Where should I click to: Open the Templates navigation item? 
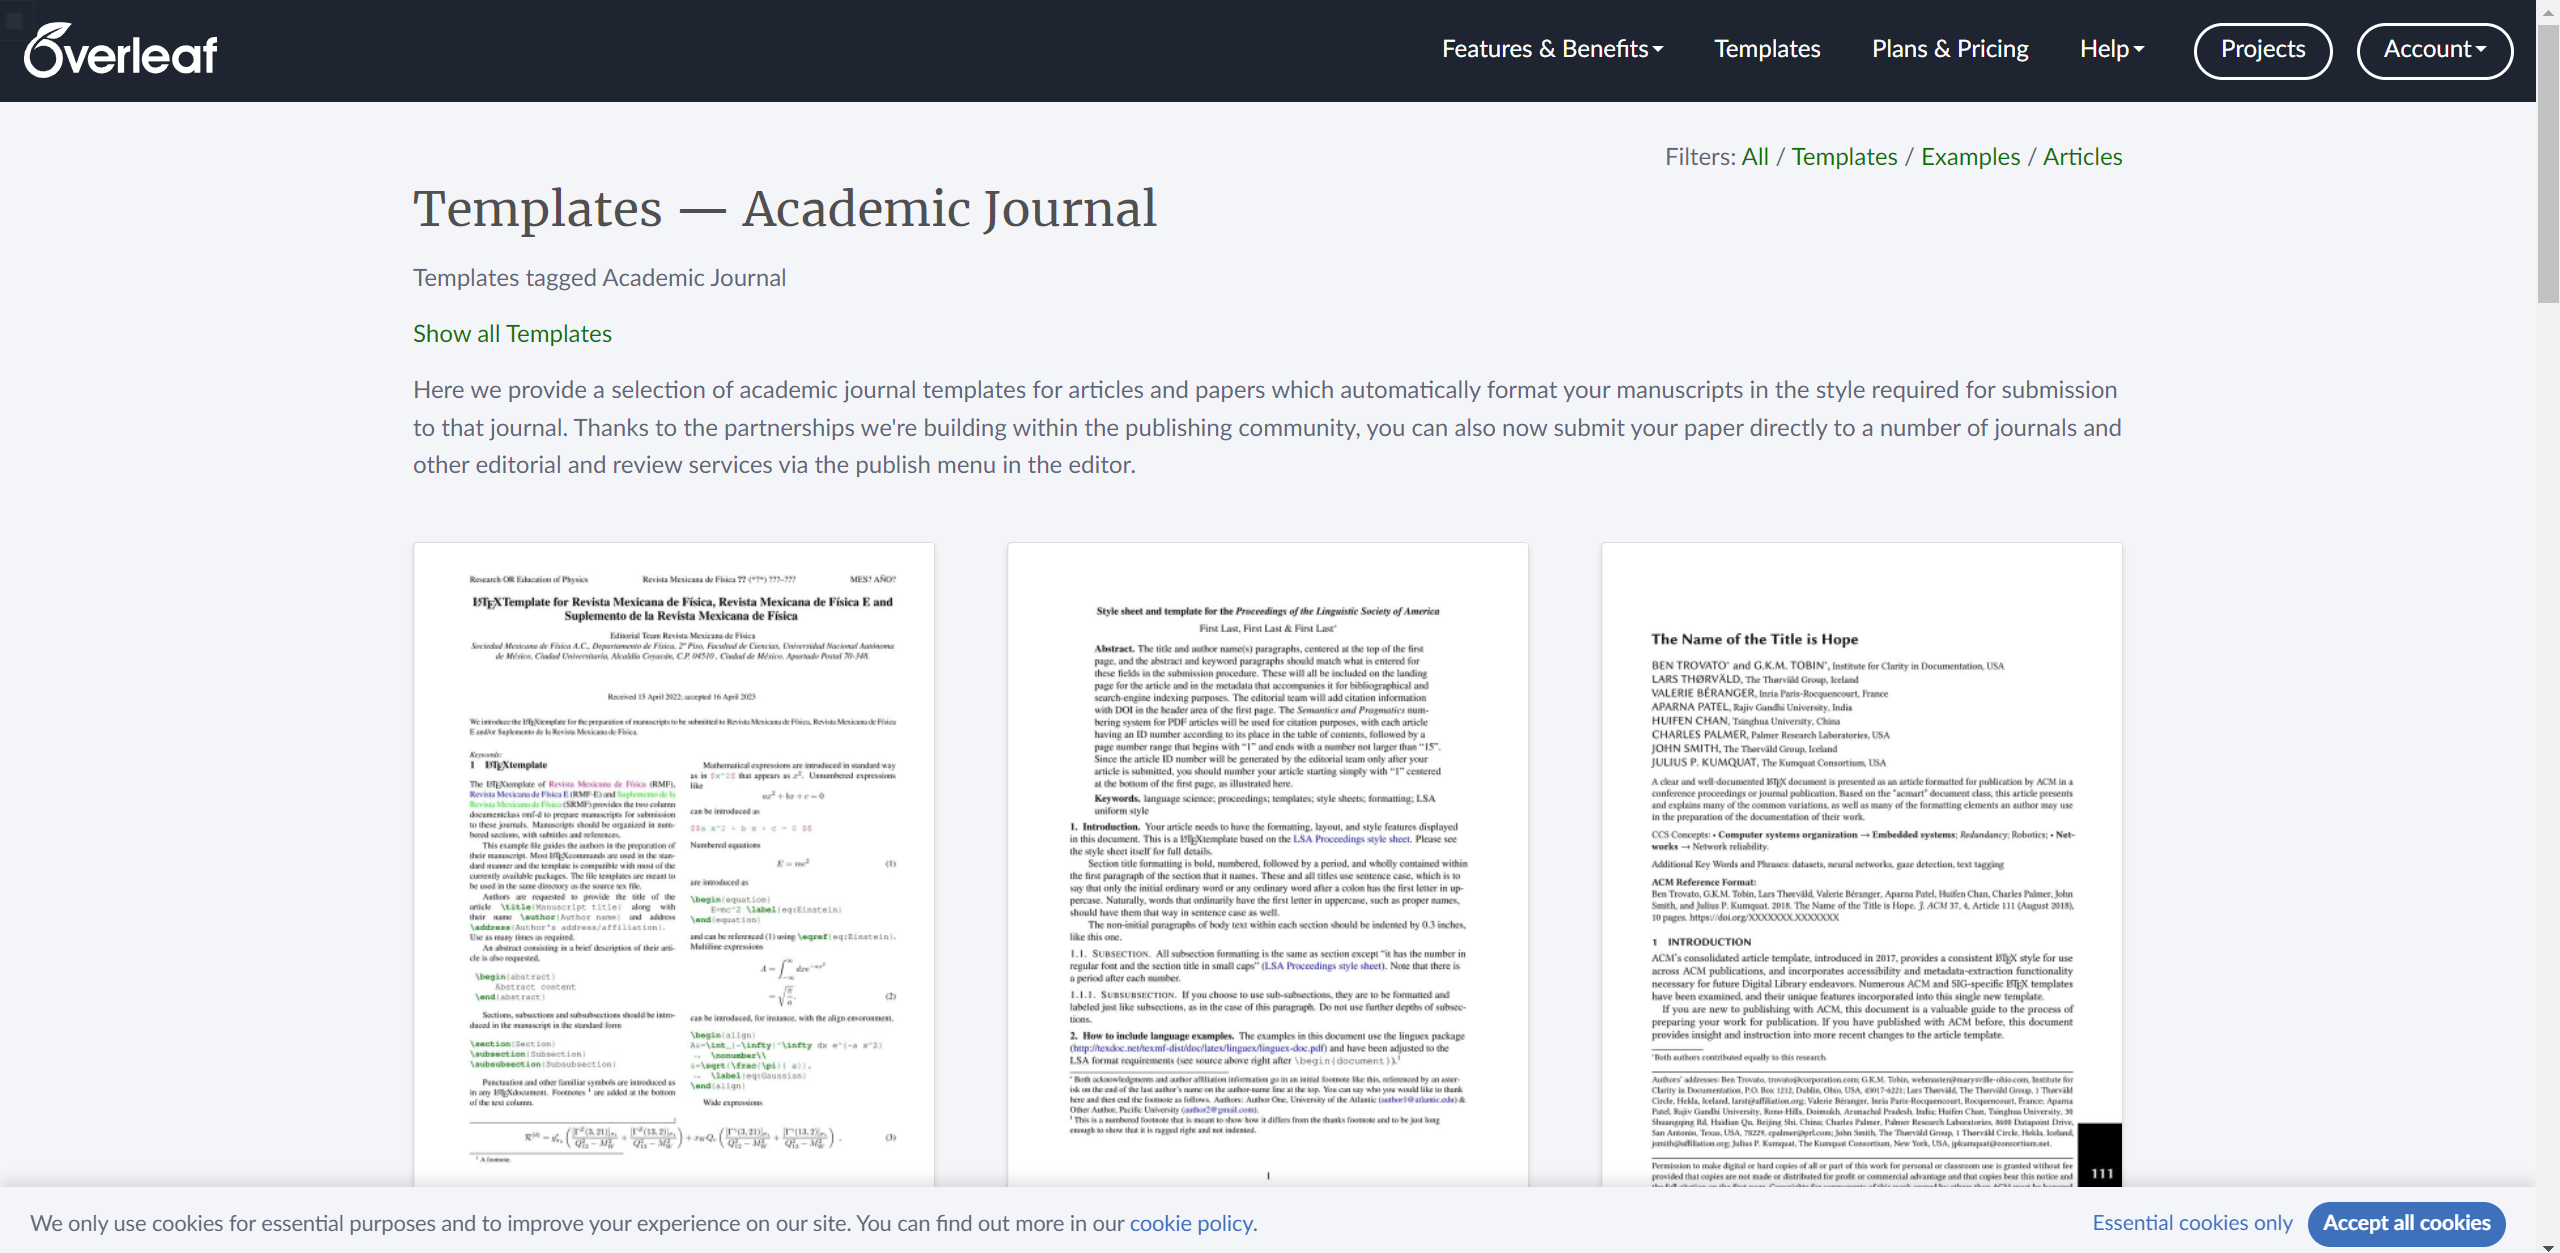pos(1767,49)
